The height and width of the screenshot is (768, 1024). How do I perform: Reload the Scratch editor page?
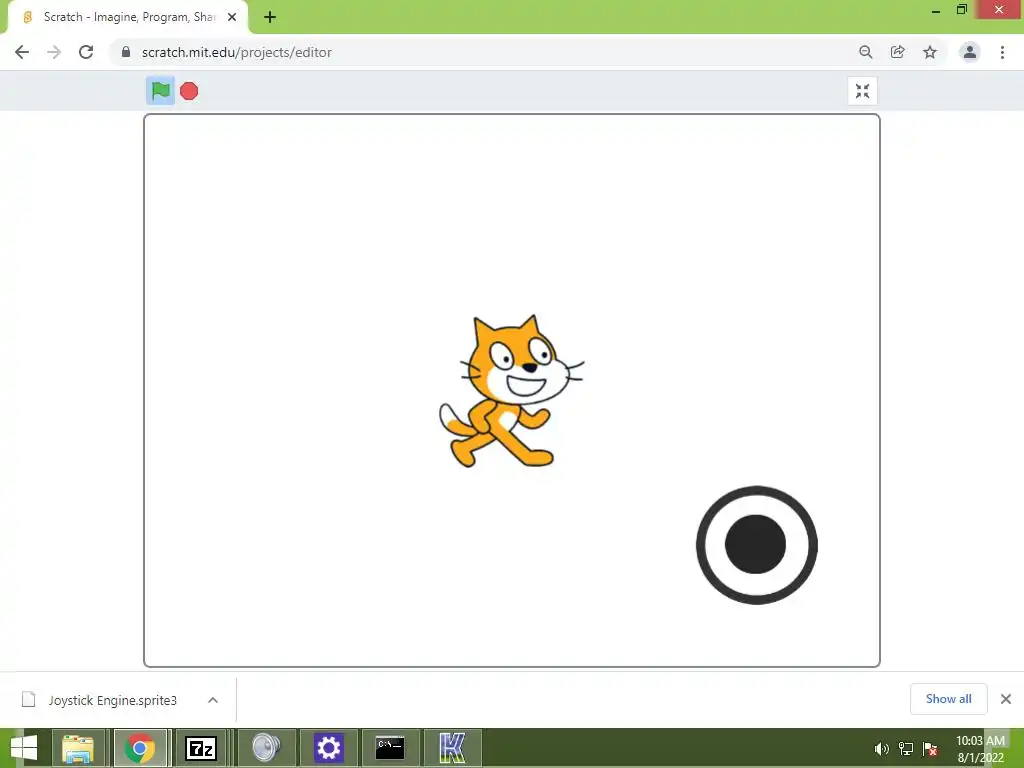[86, 52]
